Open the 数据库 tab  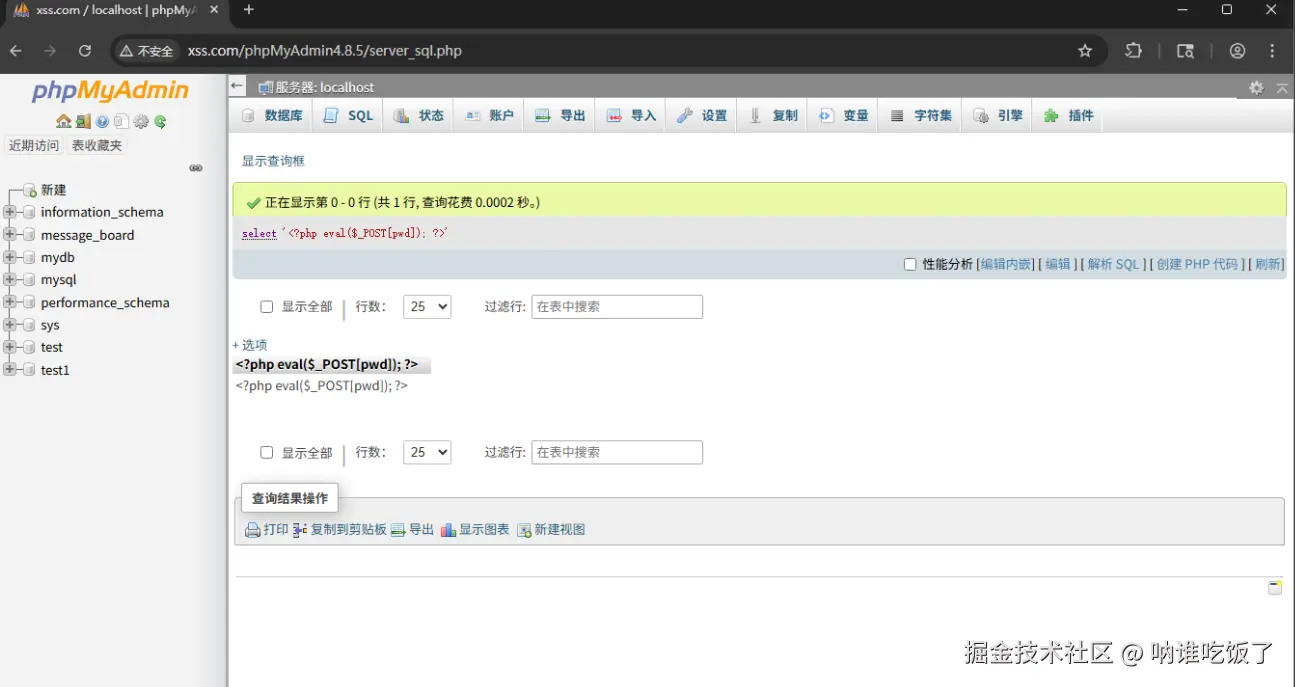(272, 116)
